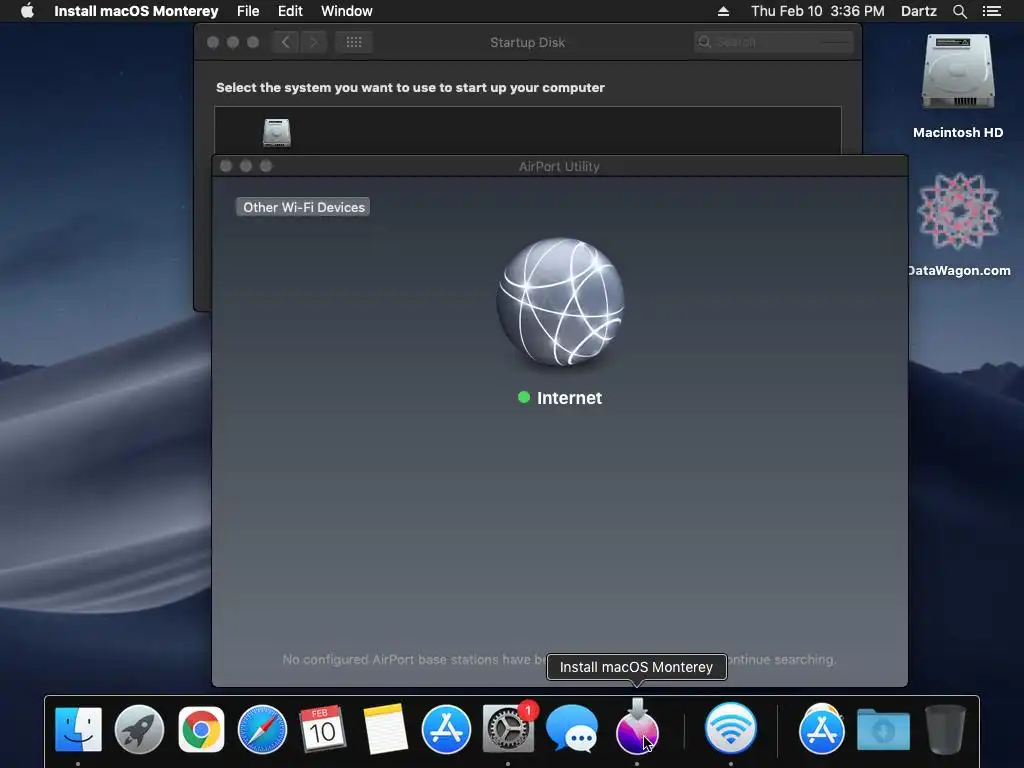Screen dimensions: 1024x768
Task: Close the AirPort Utility window
Action: point(226,166)
